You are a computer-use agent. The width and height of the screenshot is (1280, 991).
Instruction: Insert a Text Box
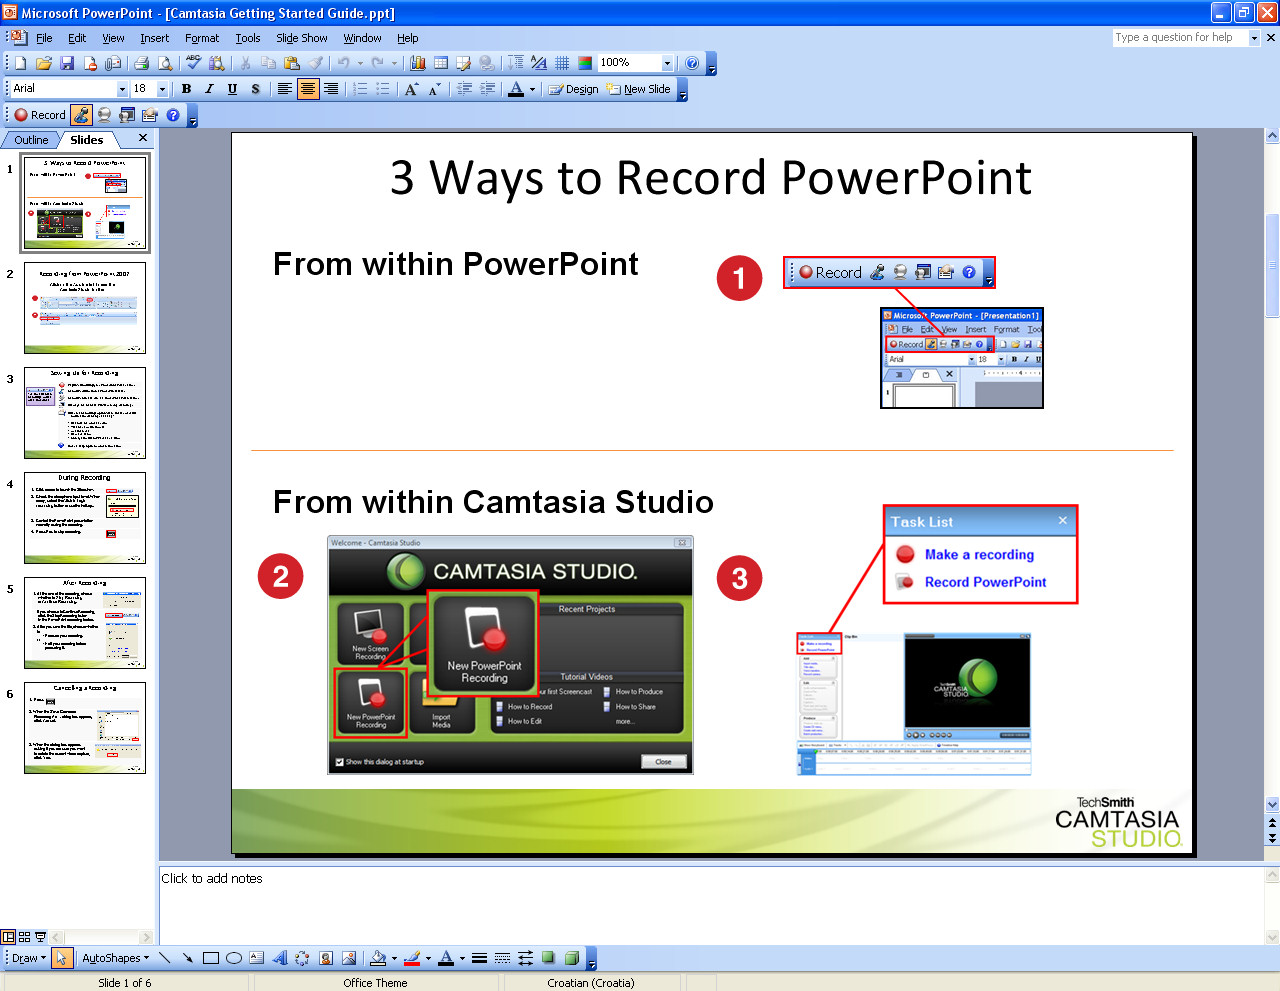(256, 958)
